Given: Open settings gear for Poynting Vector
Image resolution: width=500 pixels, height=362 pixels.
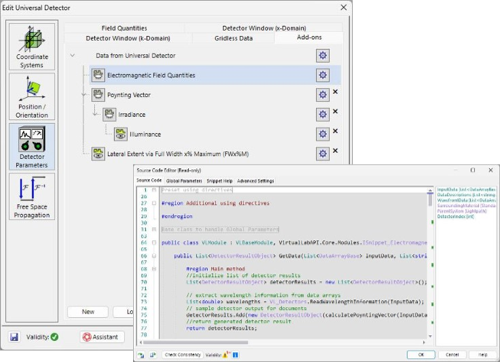Looking at the screenshot, I should tap(323, 95).
